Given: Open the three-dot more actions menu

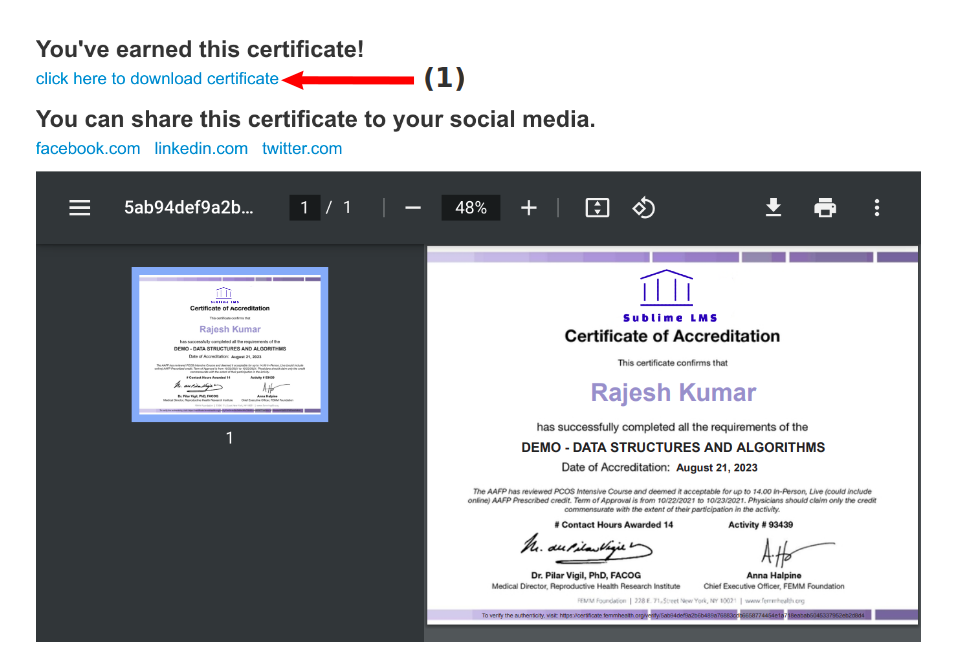Looking at the screenshot, I should [877, 208].
